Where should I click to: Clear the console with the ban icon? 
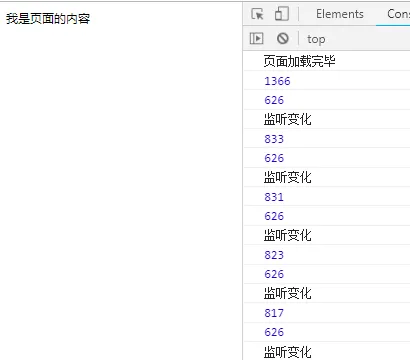pyautogui.click(x=283, y=39)
